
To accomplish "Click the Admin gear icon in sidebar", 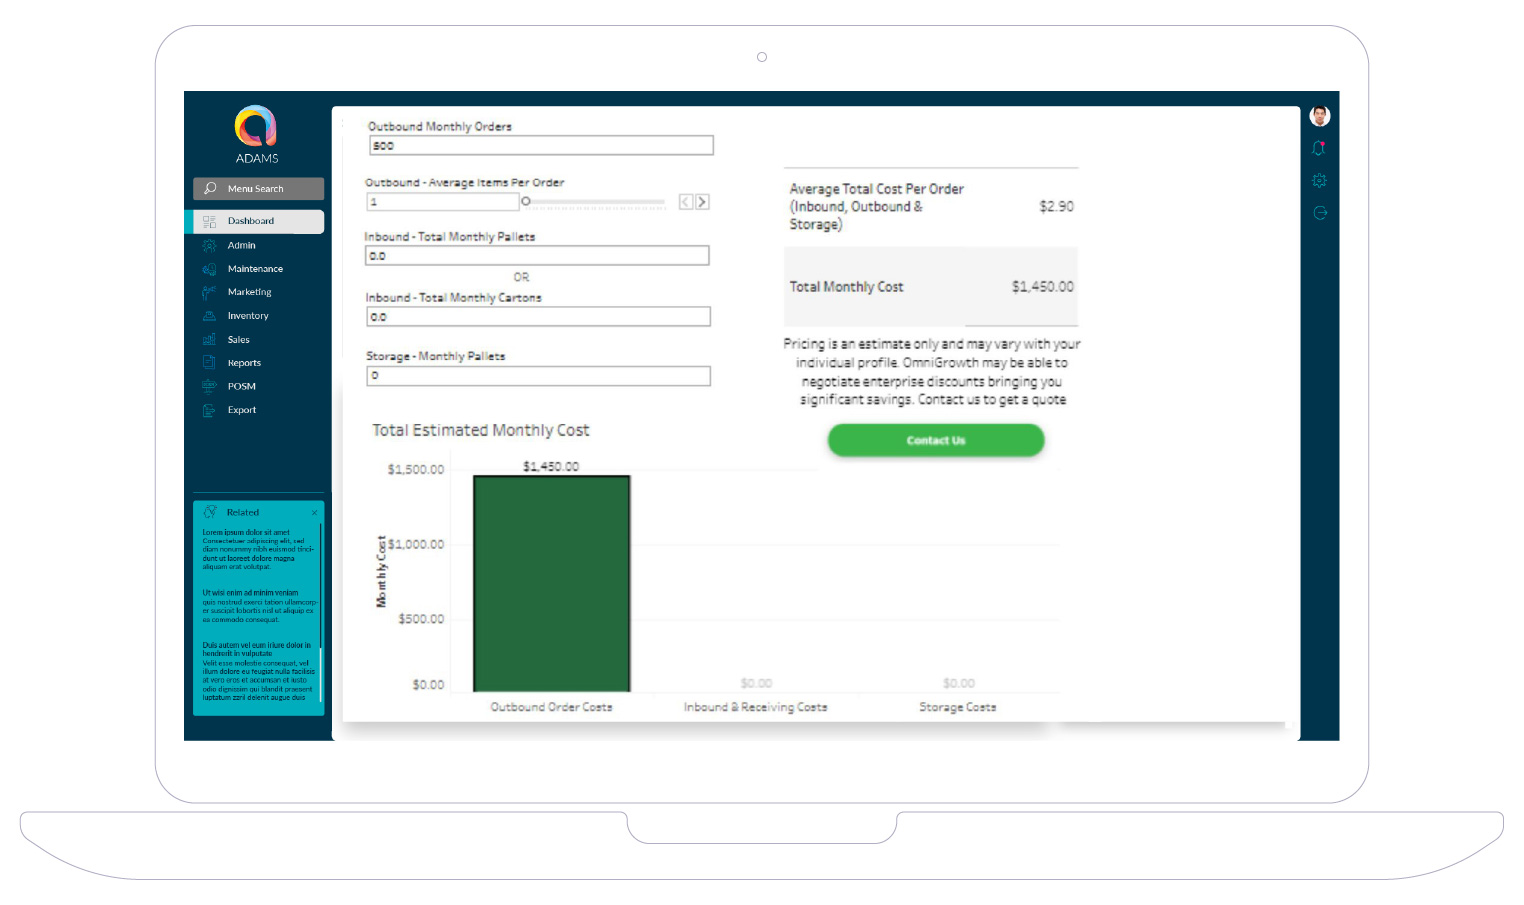I will 209,245.
